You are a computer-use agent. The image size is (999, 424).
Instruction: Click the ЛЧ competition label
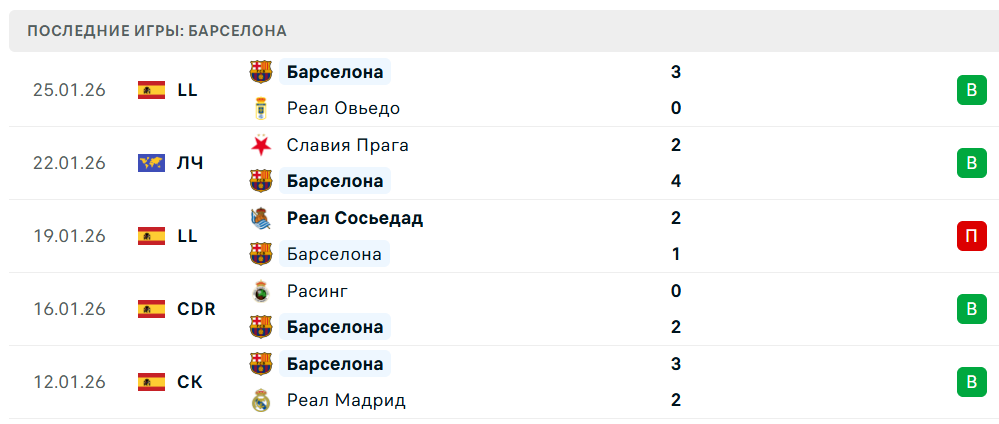pos(190,163)
